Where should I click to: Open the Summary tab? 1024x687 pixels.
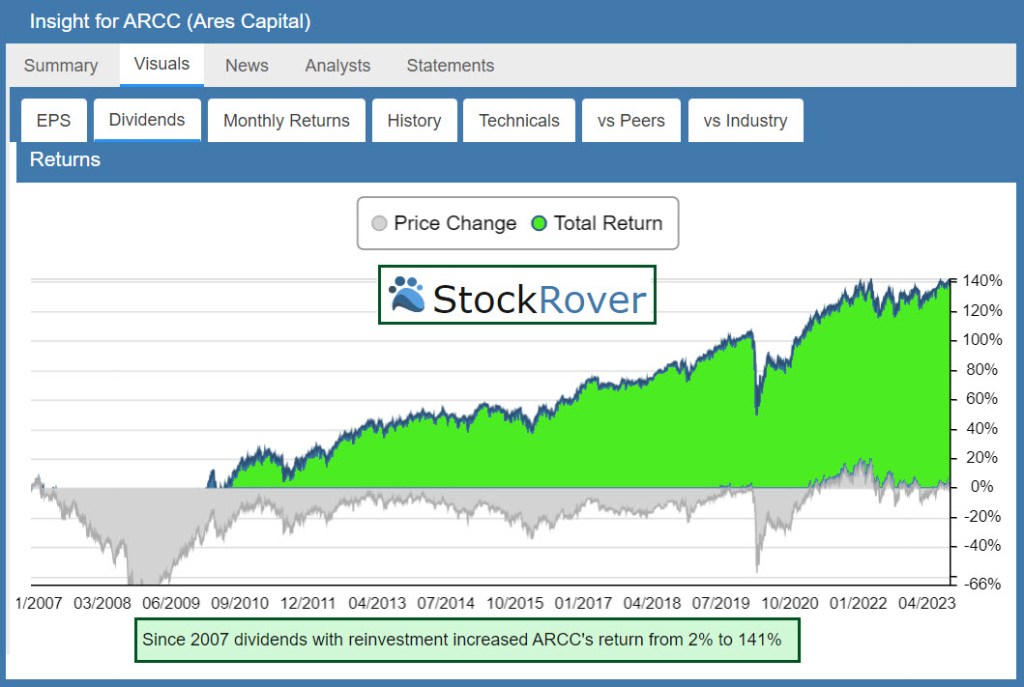coord(61,66)
